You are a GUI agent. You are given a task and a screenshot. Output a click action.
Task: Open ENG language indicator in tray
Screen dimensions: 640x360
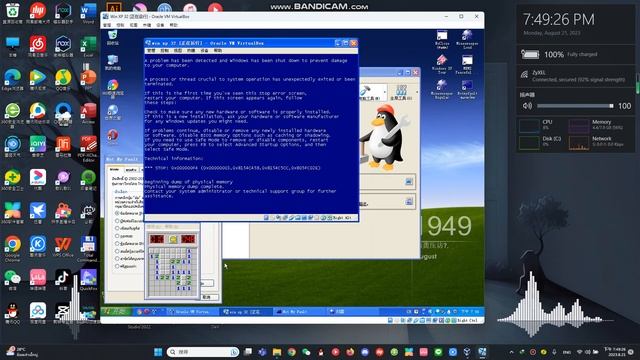[567, 352]
